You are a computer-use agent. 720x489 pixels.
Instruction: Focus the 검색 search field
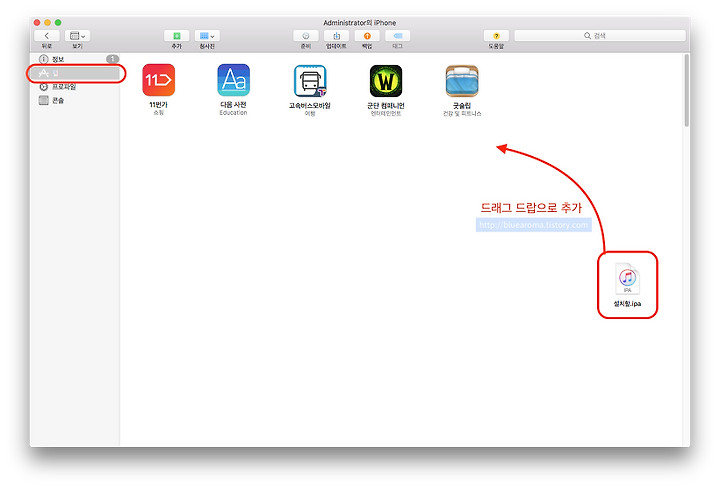coord(600,36)
